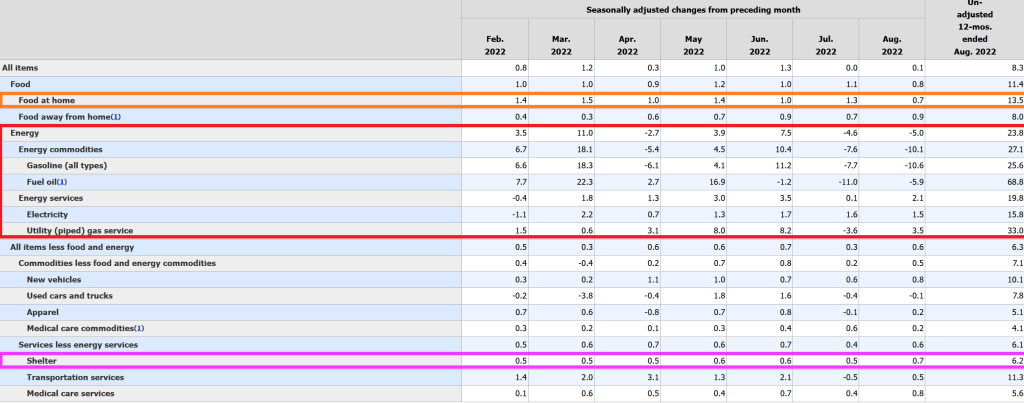Select the Aug. 2022 monthly column header

click(x=892, y=44)
